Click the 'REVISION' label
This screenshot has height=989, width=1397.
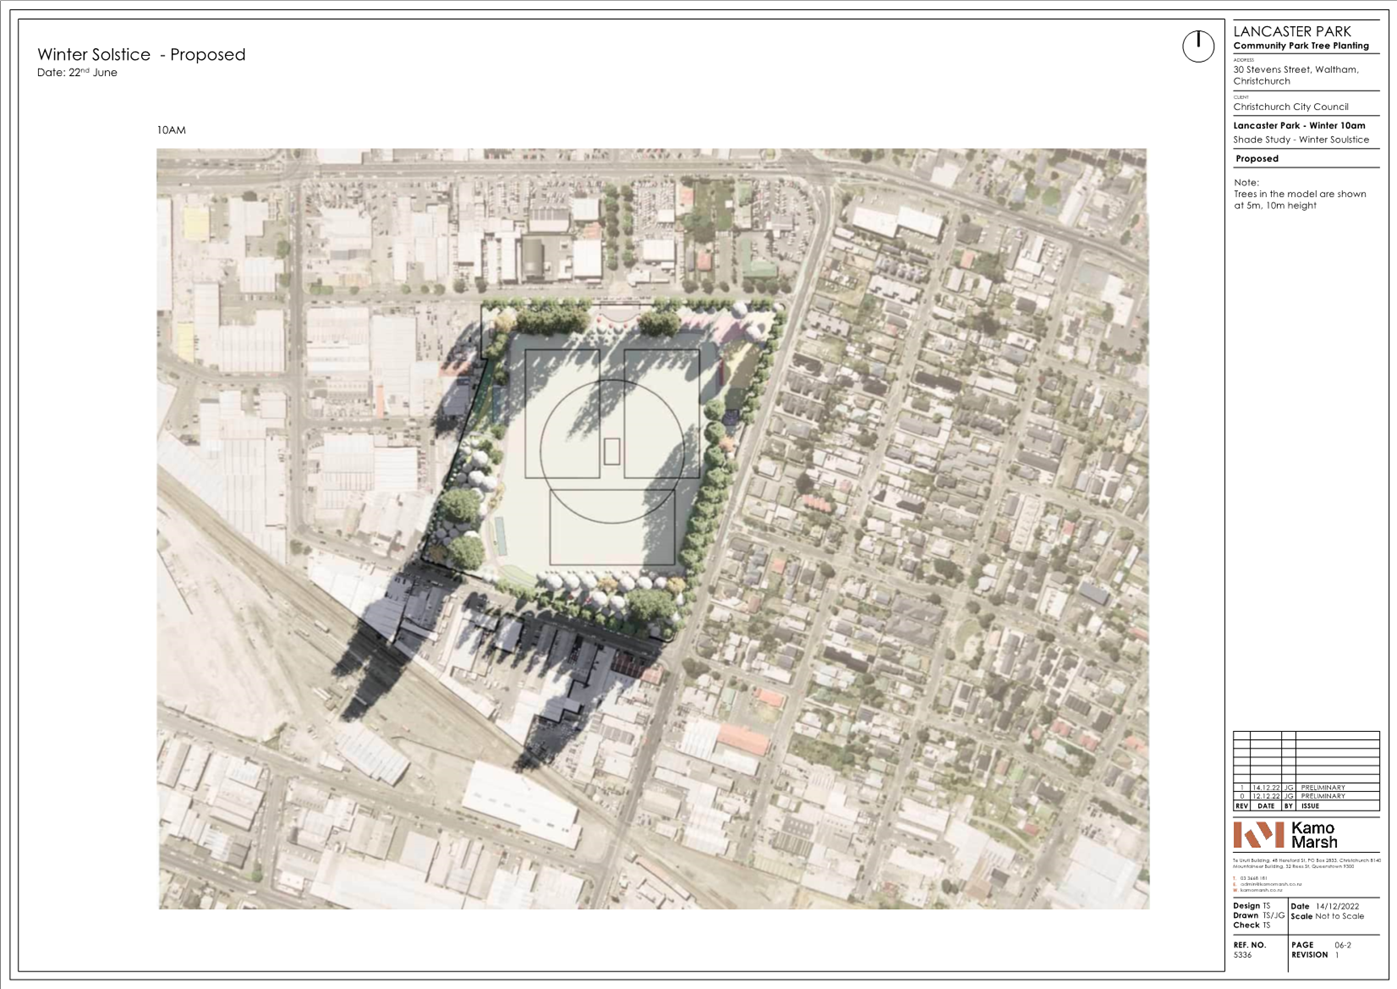pyautogui.click(x=1310, y=955)
